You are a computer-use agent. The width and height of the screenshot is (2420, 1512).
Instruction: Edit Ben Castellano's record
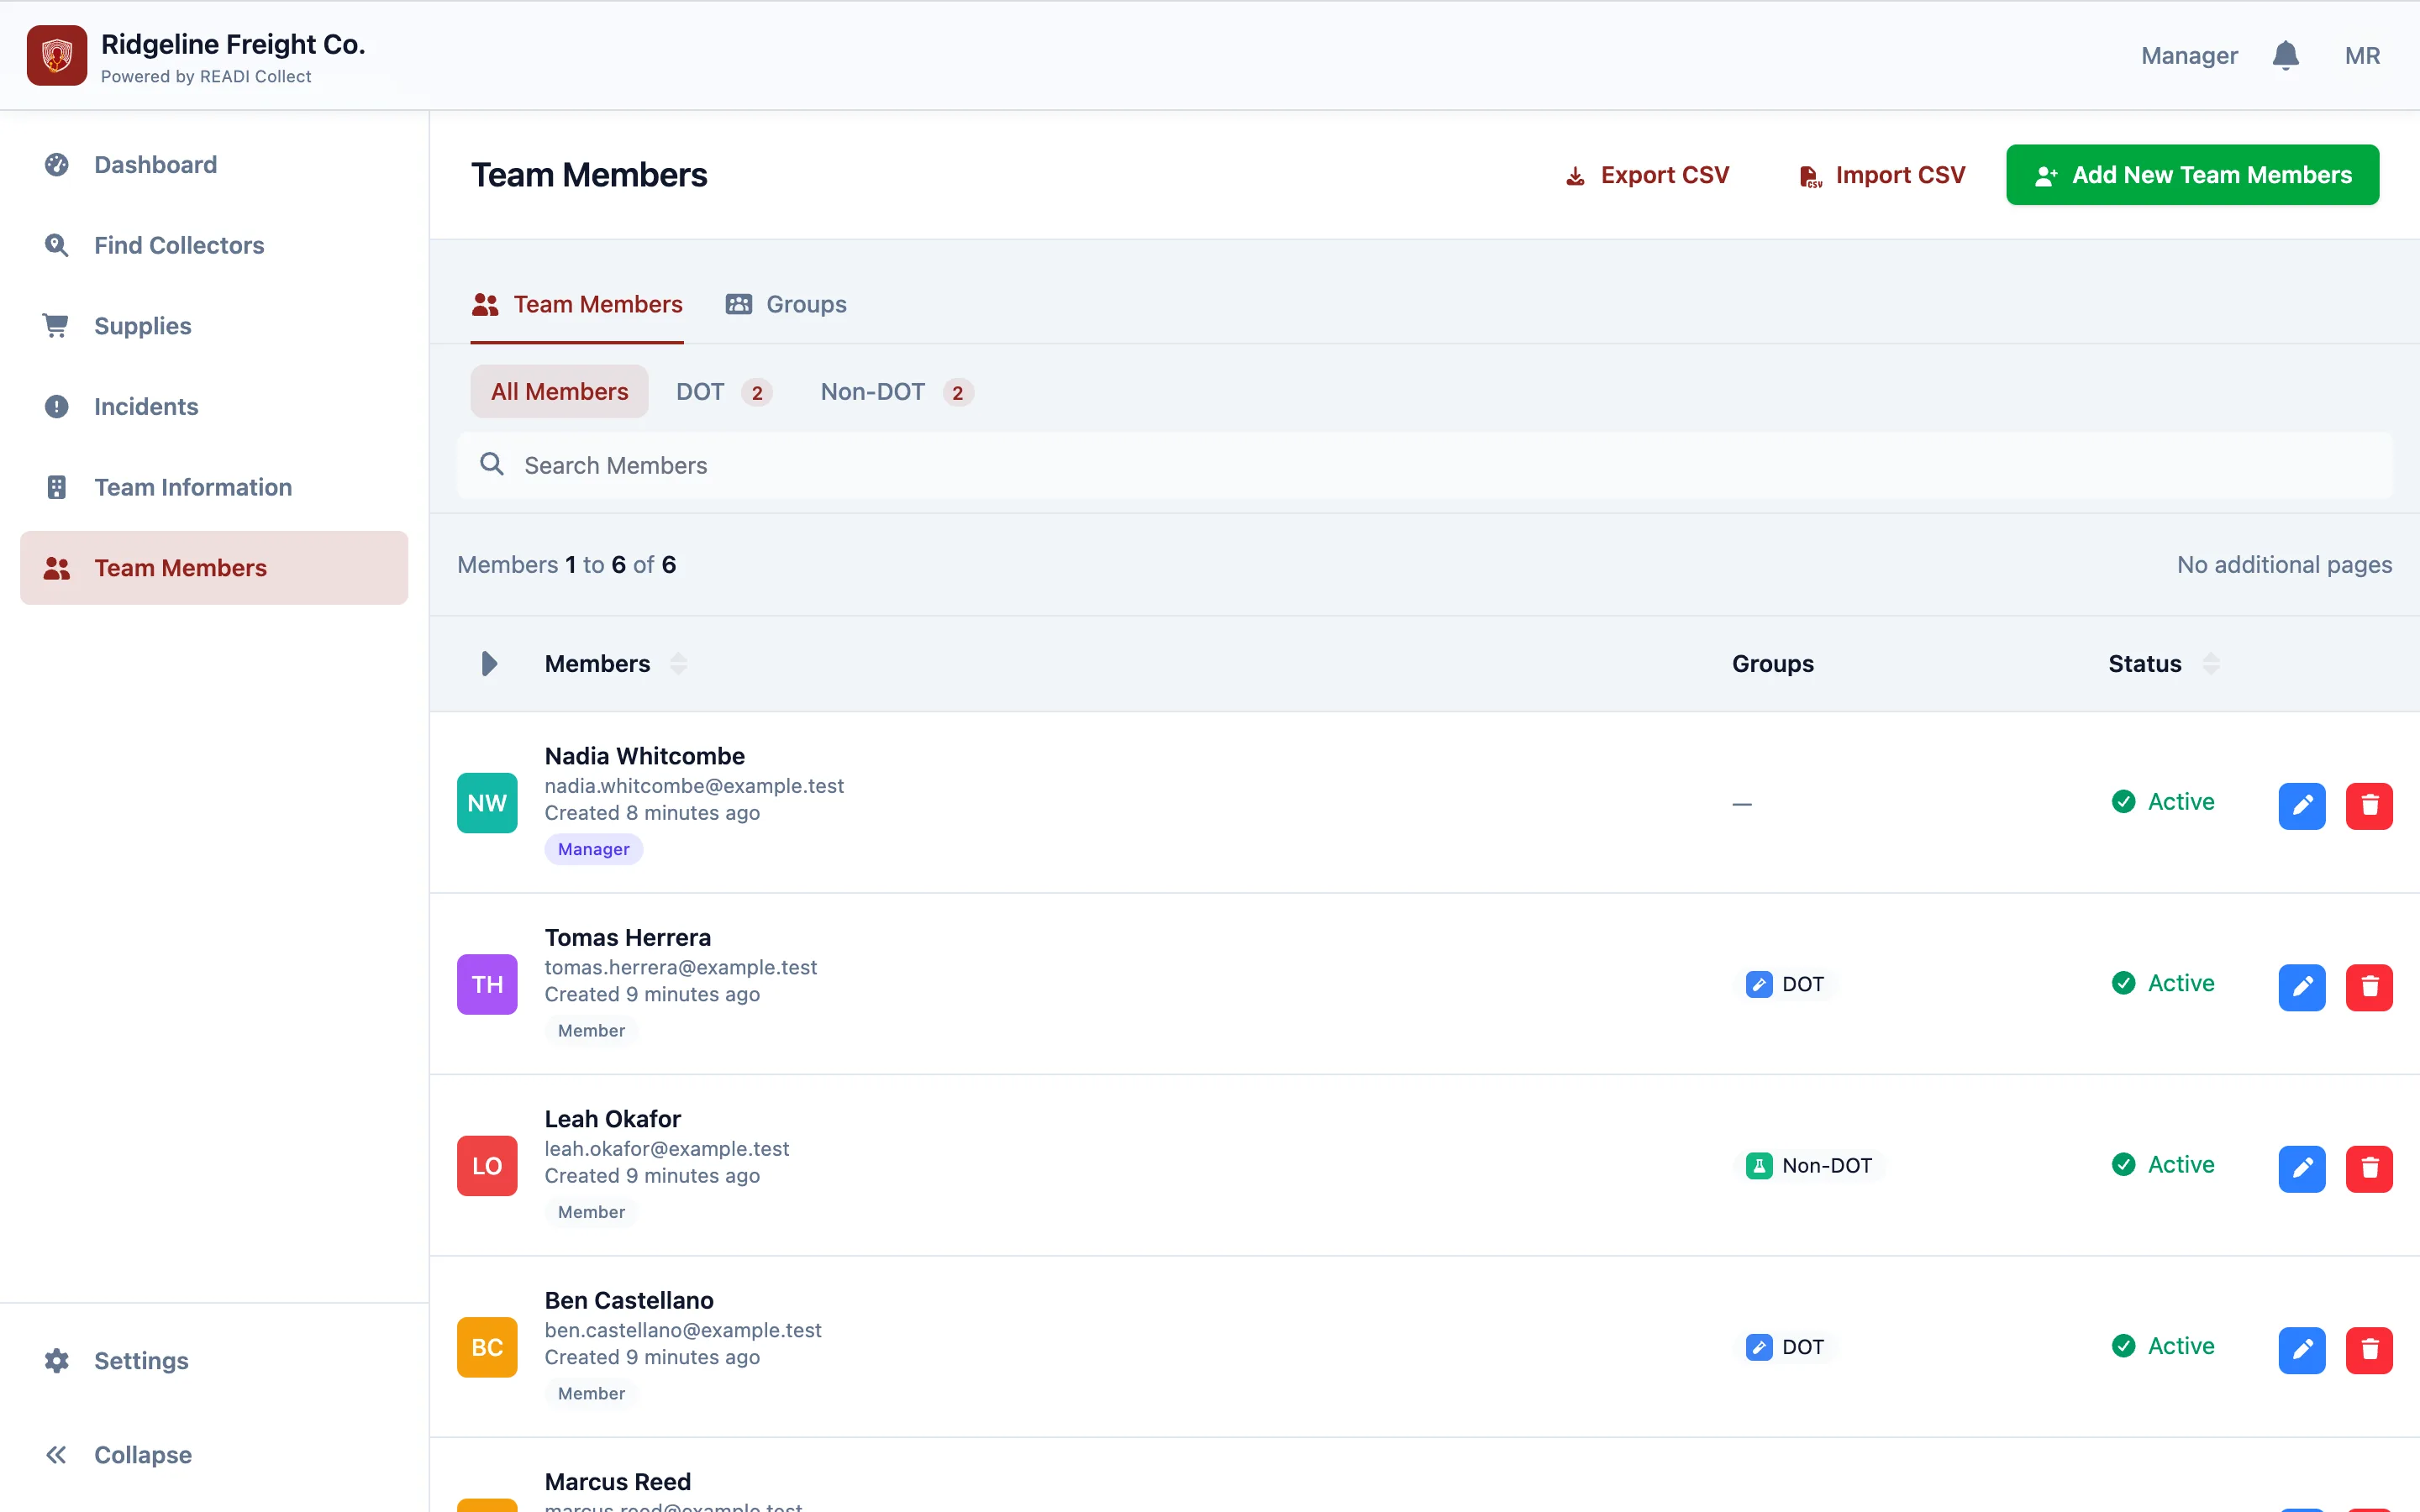[2302, 1350]
